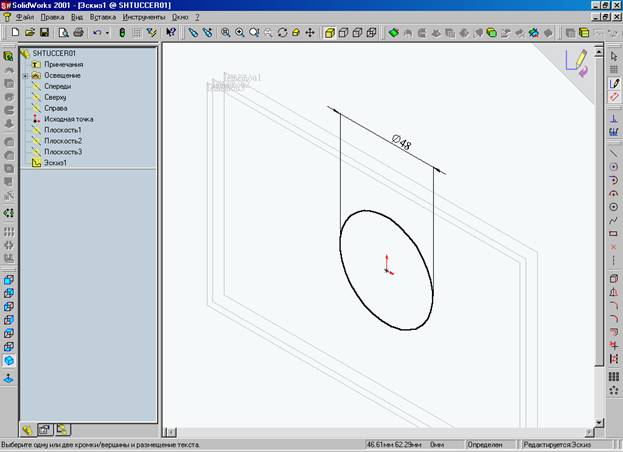Expand the Освещение tree node
This screenshot has width=623, height=452.
click(25, 76)
